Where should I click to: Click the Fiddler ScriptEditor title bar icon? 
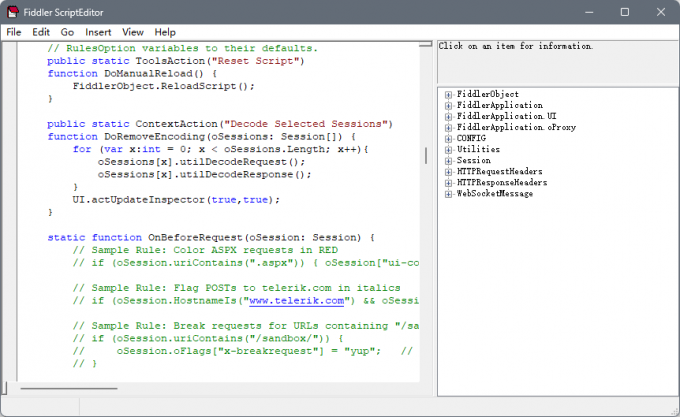coord(14,11)
